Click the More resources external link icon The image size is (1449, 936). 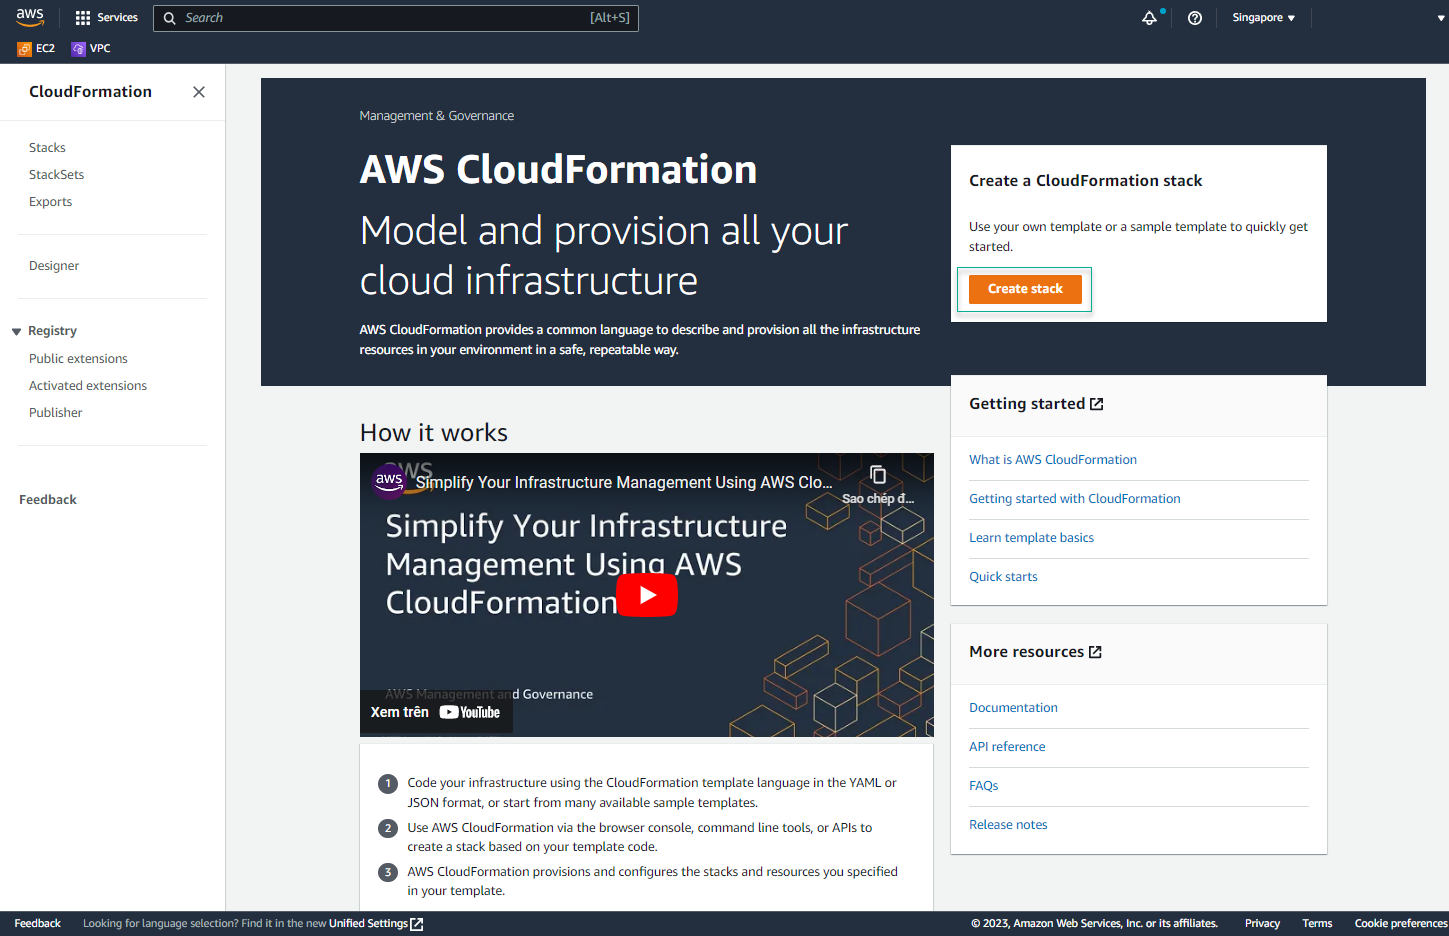[x=1095, y=652]
